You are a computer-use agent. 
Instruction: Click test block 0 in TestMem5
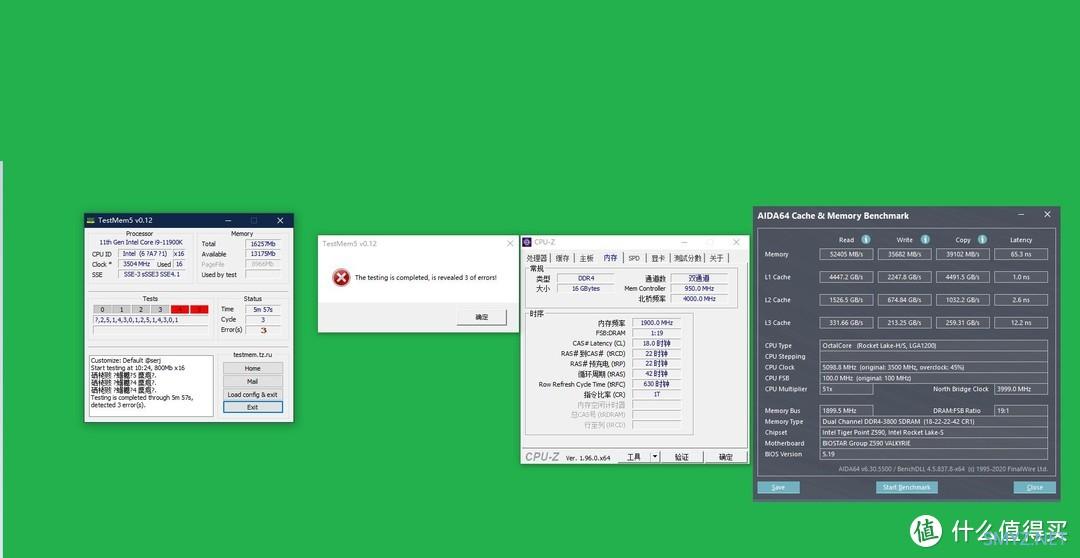102,309
